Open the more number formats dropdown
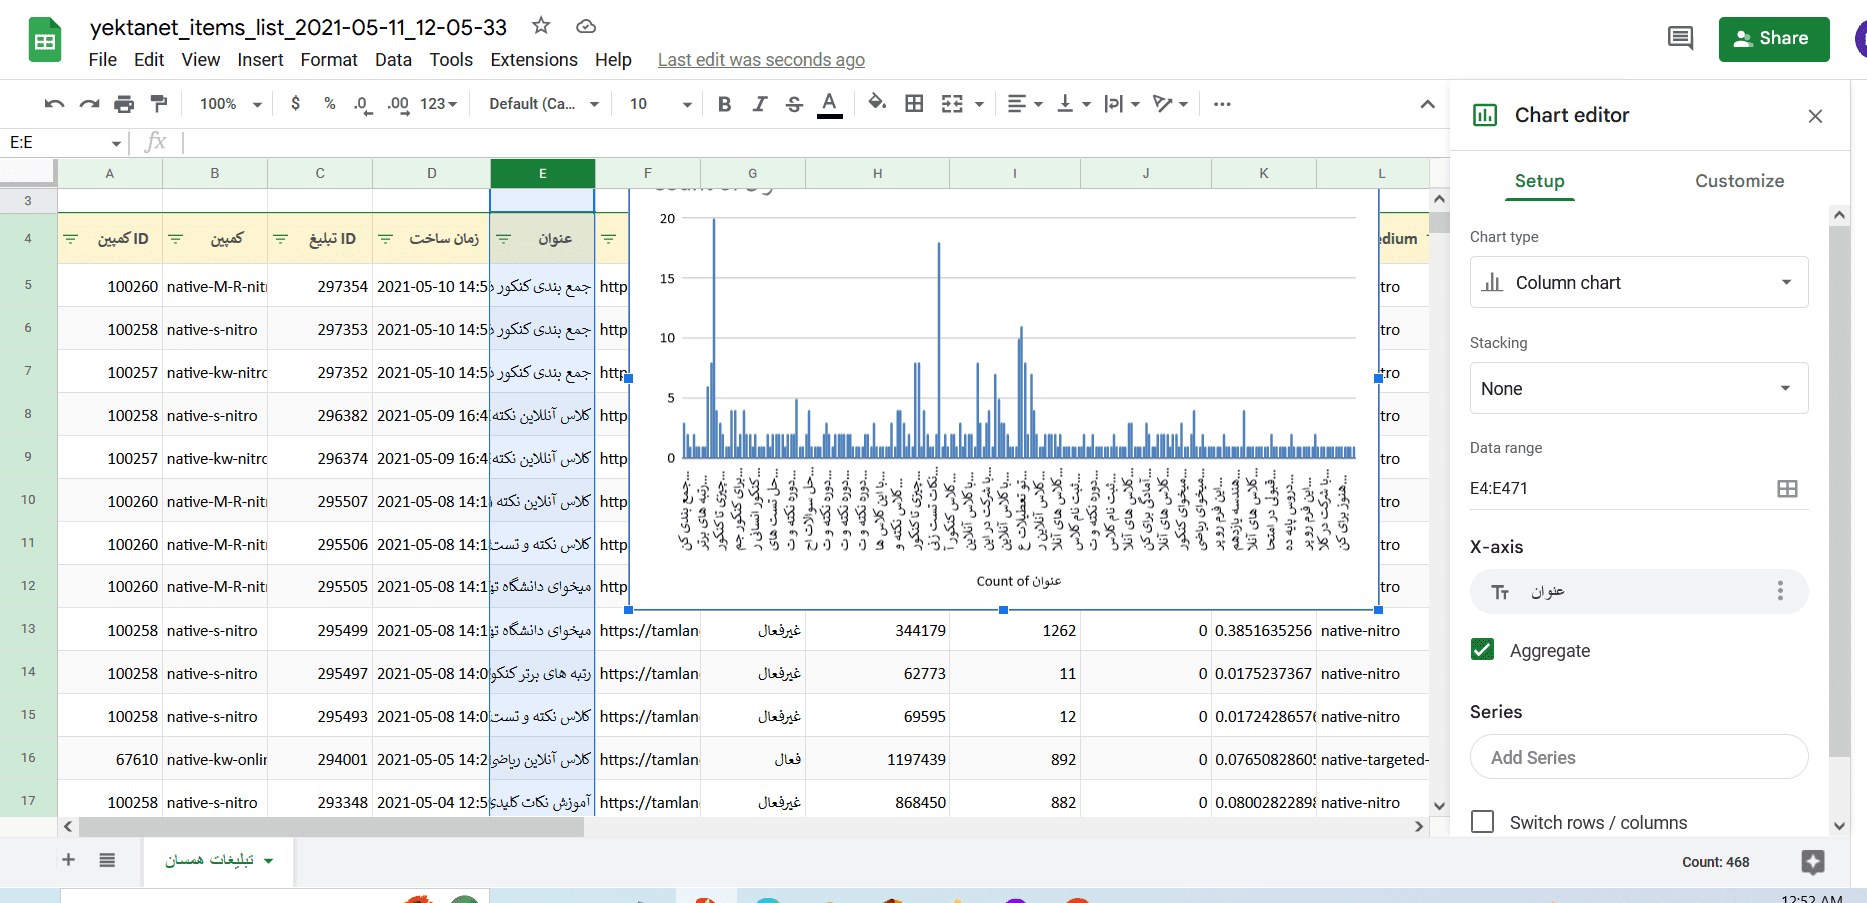The width and height of the screenshot is (1867, 903). 438,104
